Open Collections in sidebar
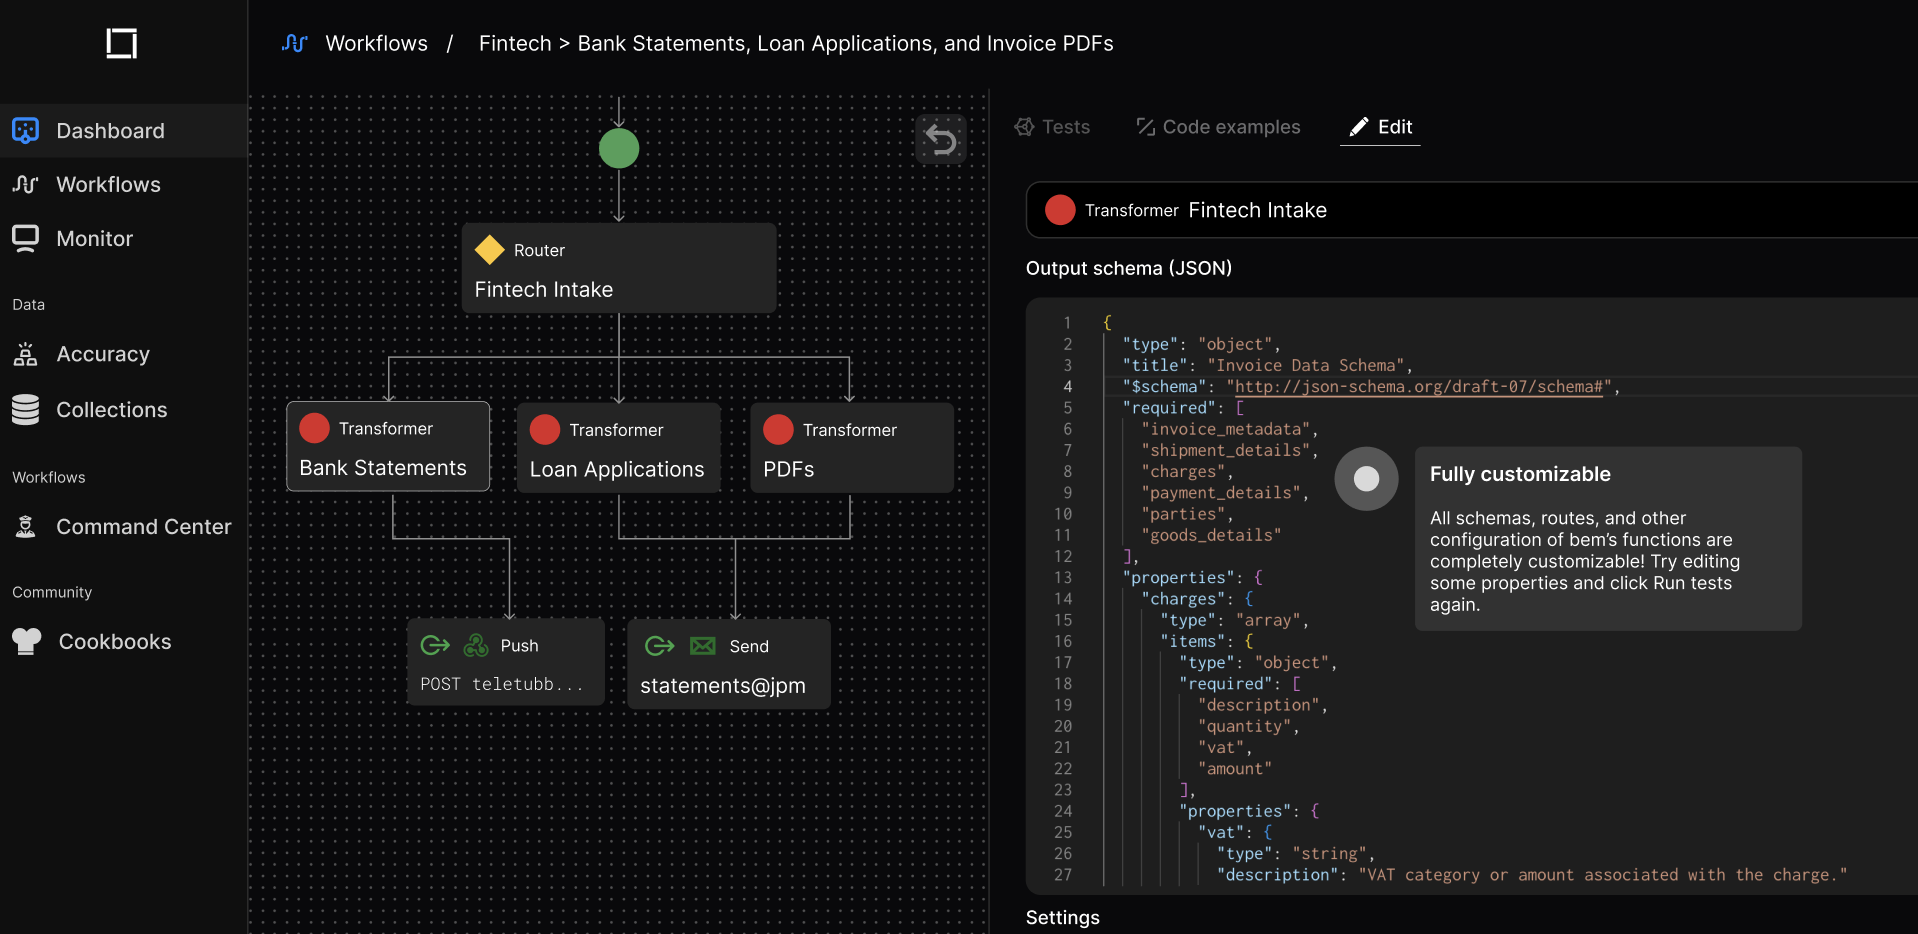The width and height of the screenshot is (1918, 934). pyautogui.click(x=124, y=409)
